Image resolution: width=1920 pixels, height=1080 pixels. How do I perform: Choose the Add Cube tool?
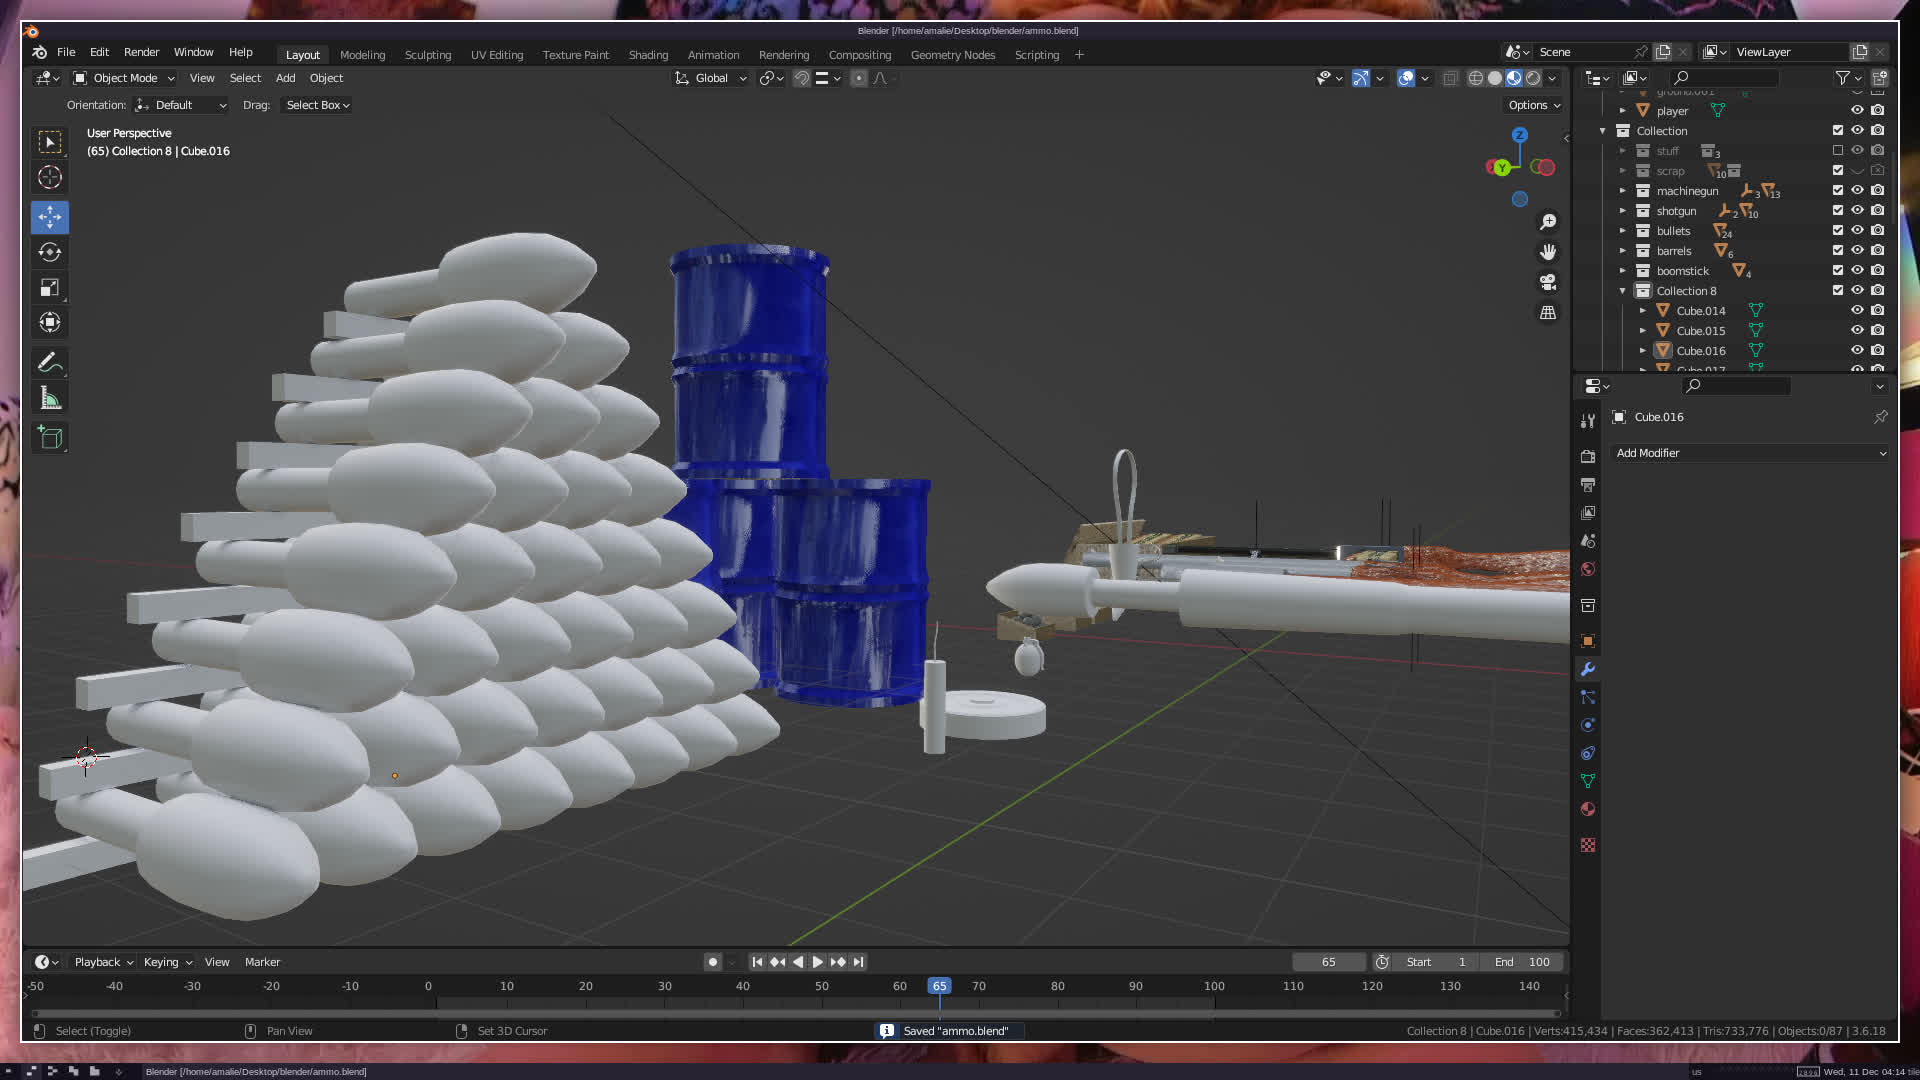pos(49,438)
